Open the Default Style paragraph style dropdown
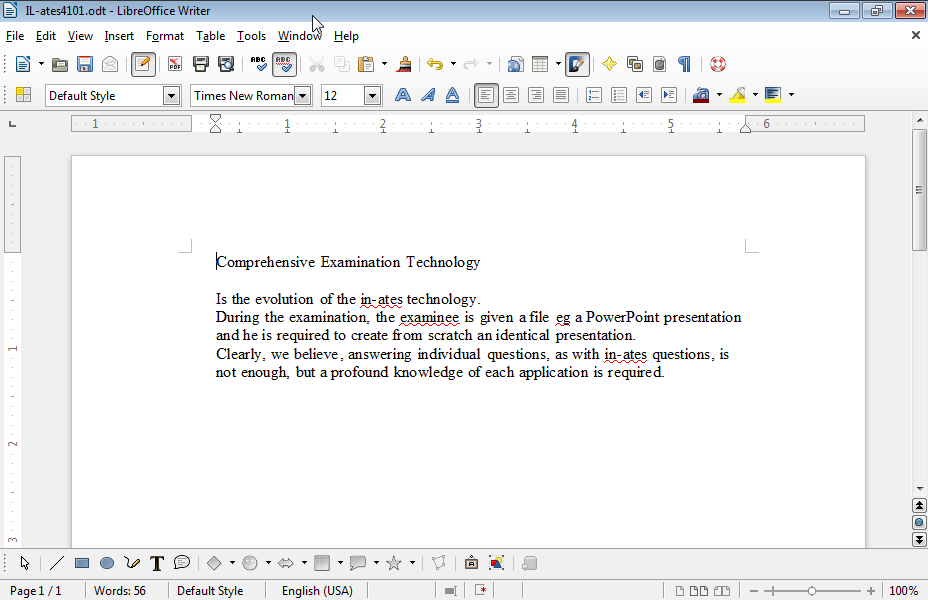This screenshot has height=600, width=928. (x=171, y=95)
